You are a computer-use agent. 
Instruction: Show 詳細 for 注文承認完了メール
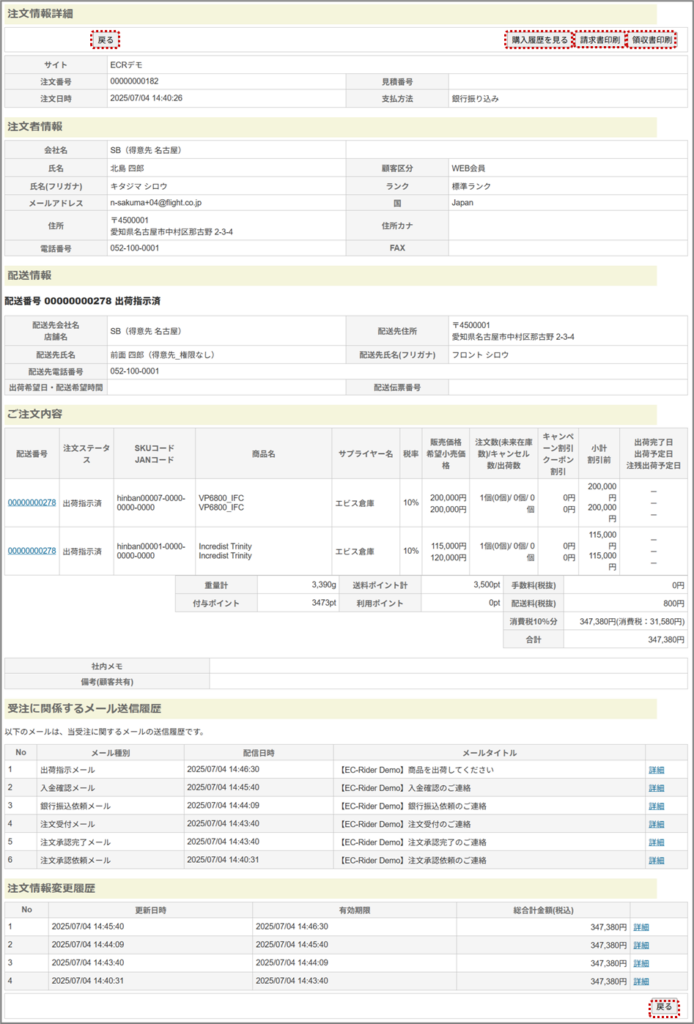coord(656,842)
